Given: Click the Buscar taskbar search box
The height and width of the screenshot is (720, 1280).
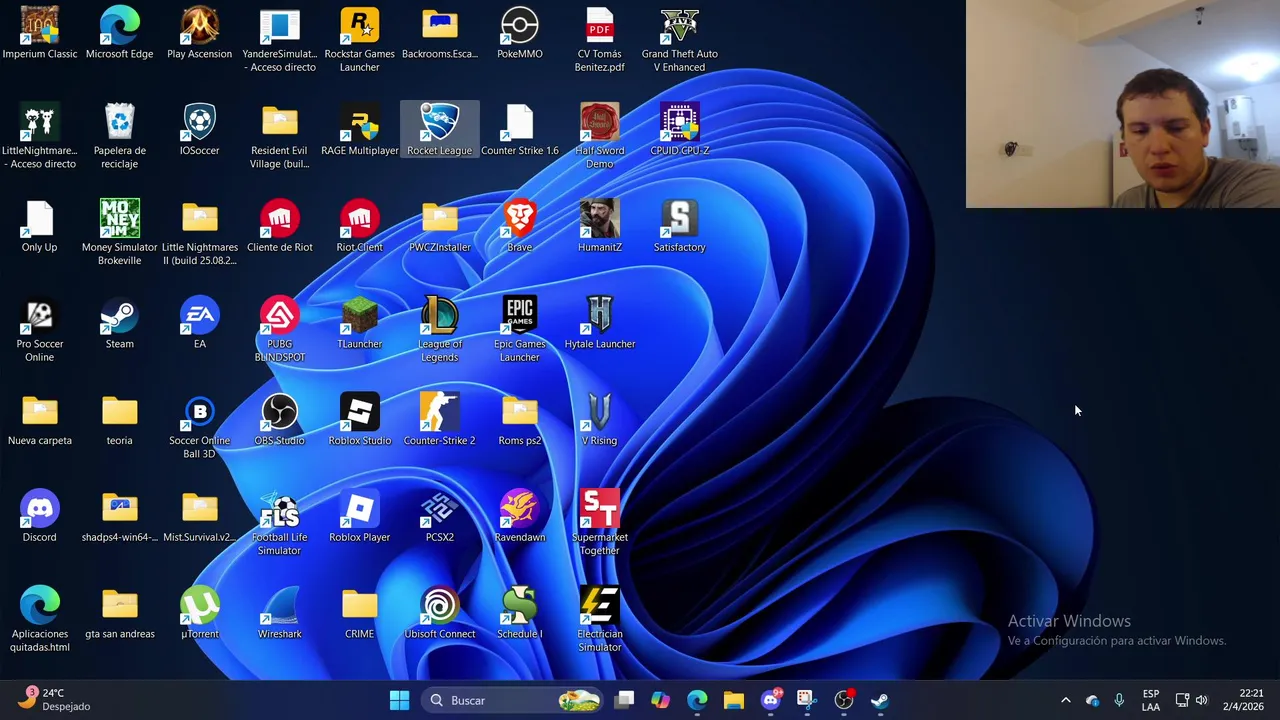Looking at the screenshot, I should tap(513, 700).
